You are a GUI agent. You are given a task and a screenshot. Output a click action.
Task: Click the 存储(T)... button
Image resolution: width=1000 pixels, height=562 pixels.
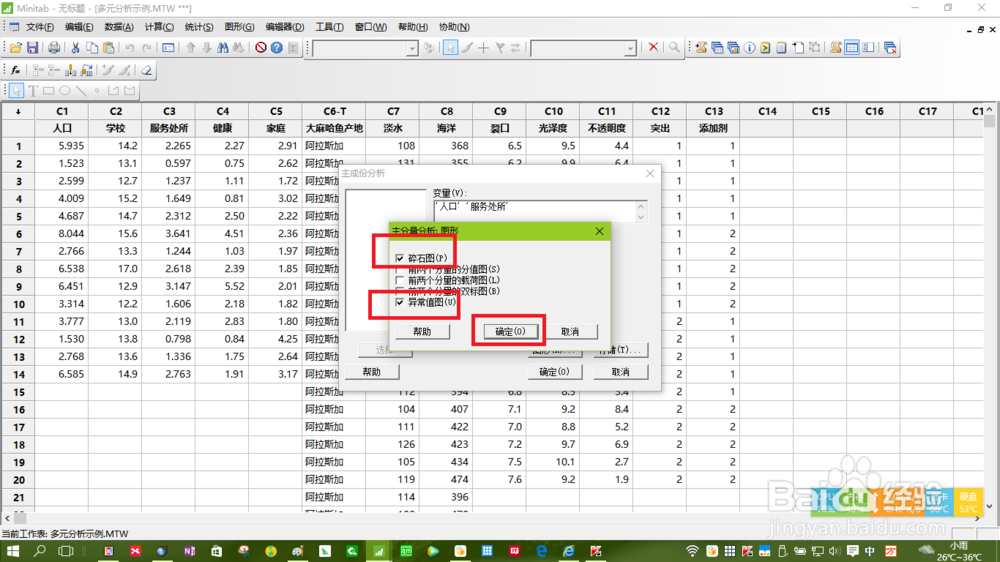click(621, 350)
